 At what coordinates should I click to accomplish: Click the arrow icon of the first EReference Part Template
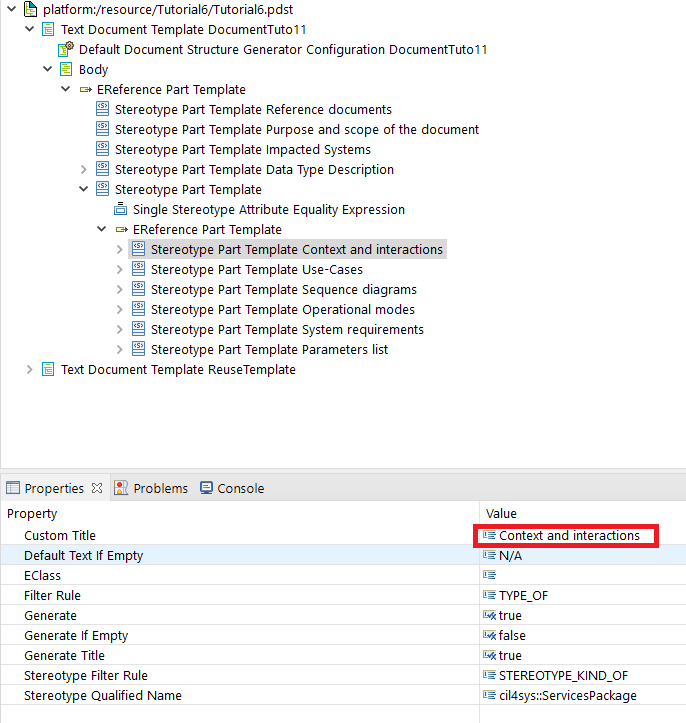point(85,89)
